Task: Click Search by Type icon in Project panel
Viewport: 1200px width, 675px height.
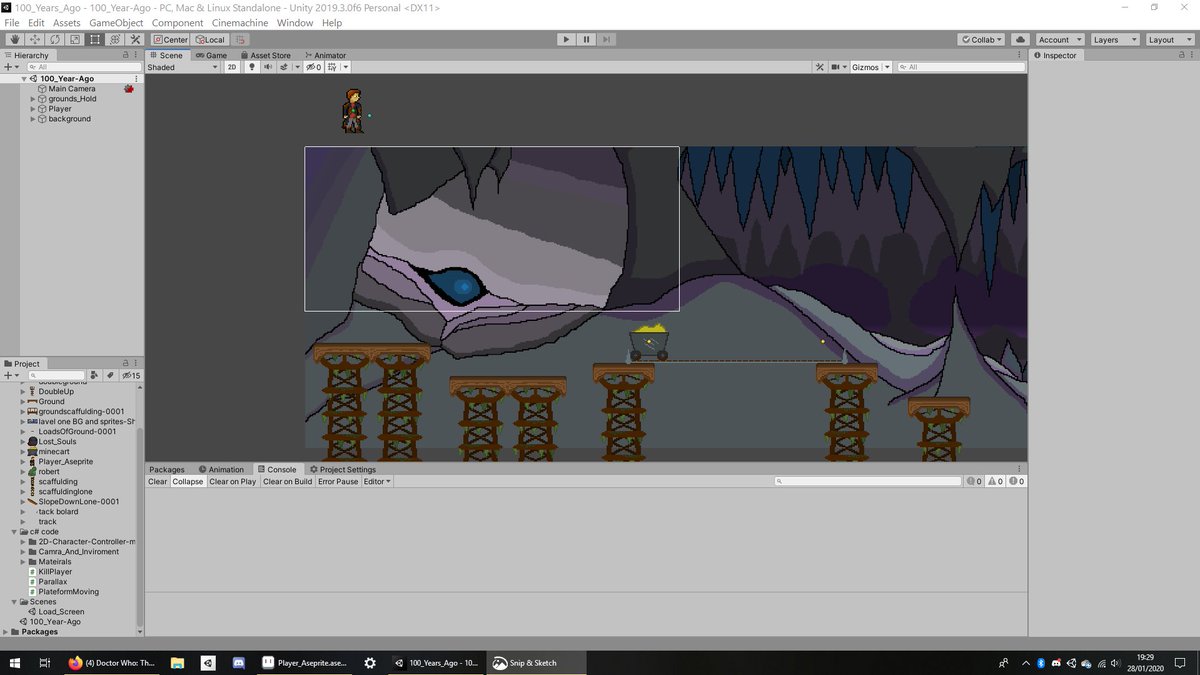Action: click(95, 375)
